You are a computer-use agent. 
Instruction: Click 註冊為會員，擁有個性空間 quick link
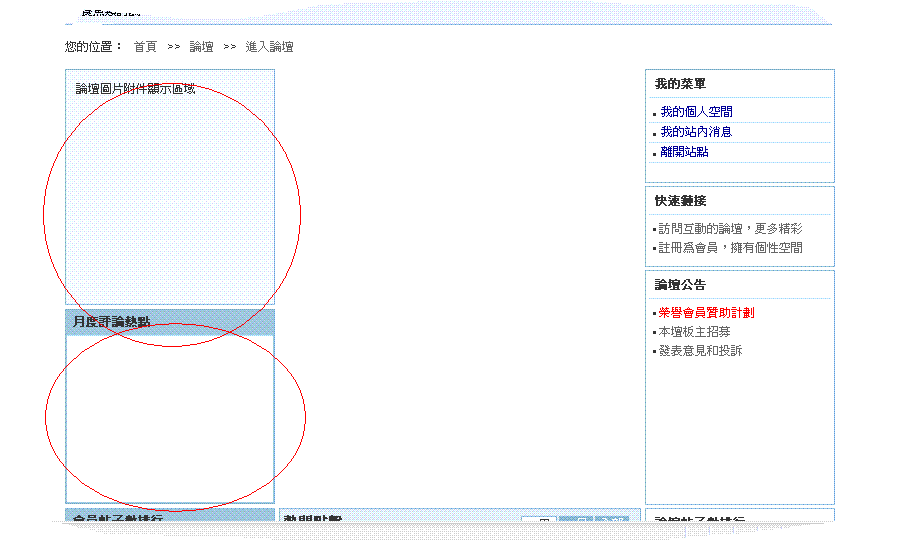point(730,248)
